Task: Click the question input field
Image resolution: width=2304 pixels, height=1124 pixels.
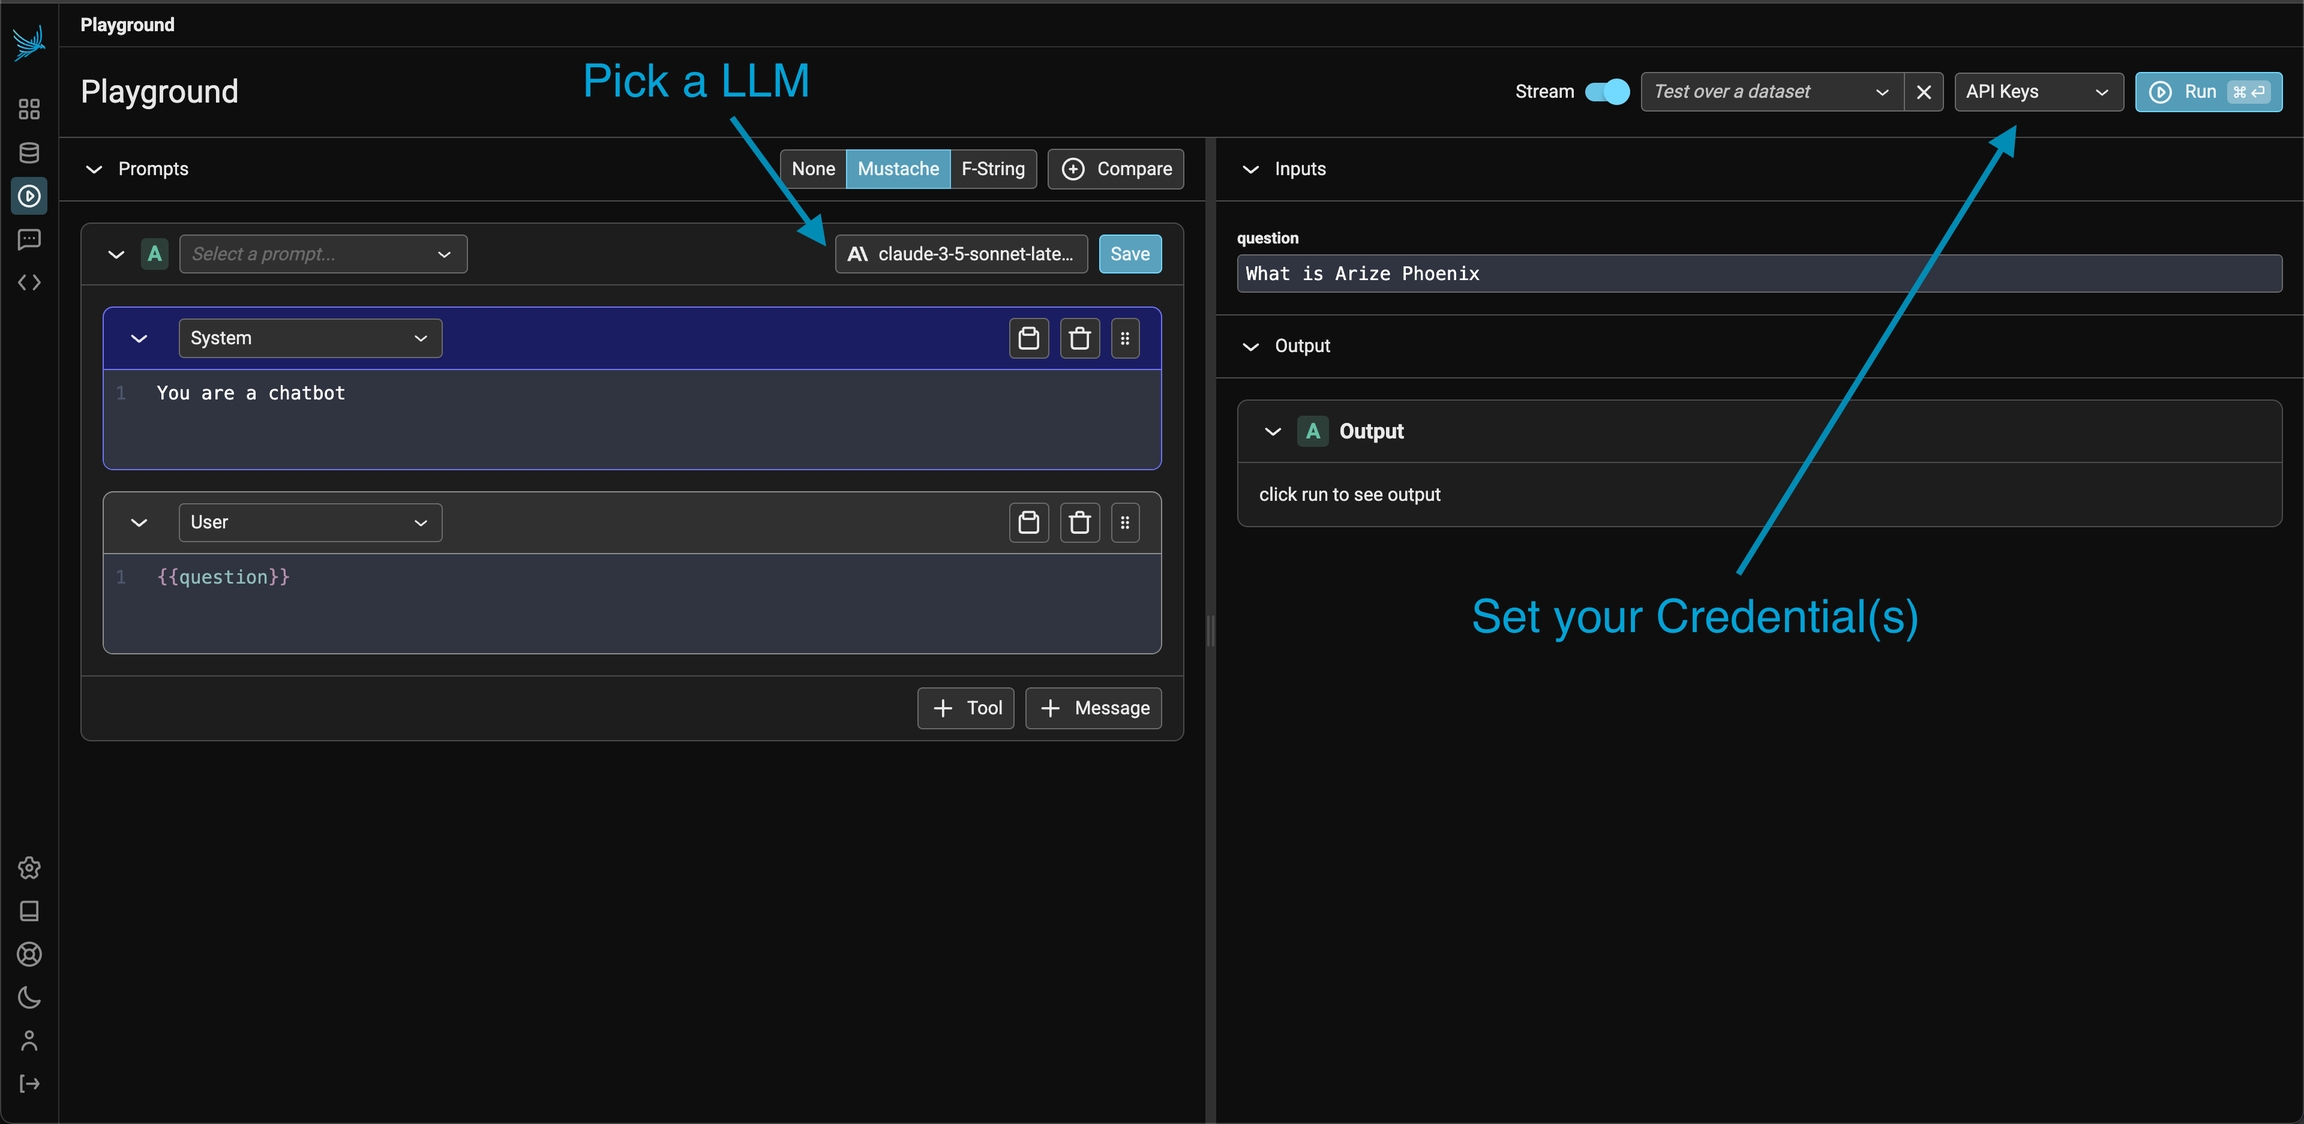Action: point(1758,274)
